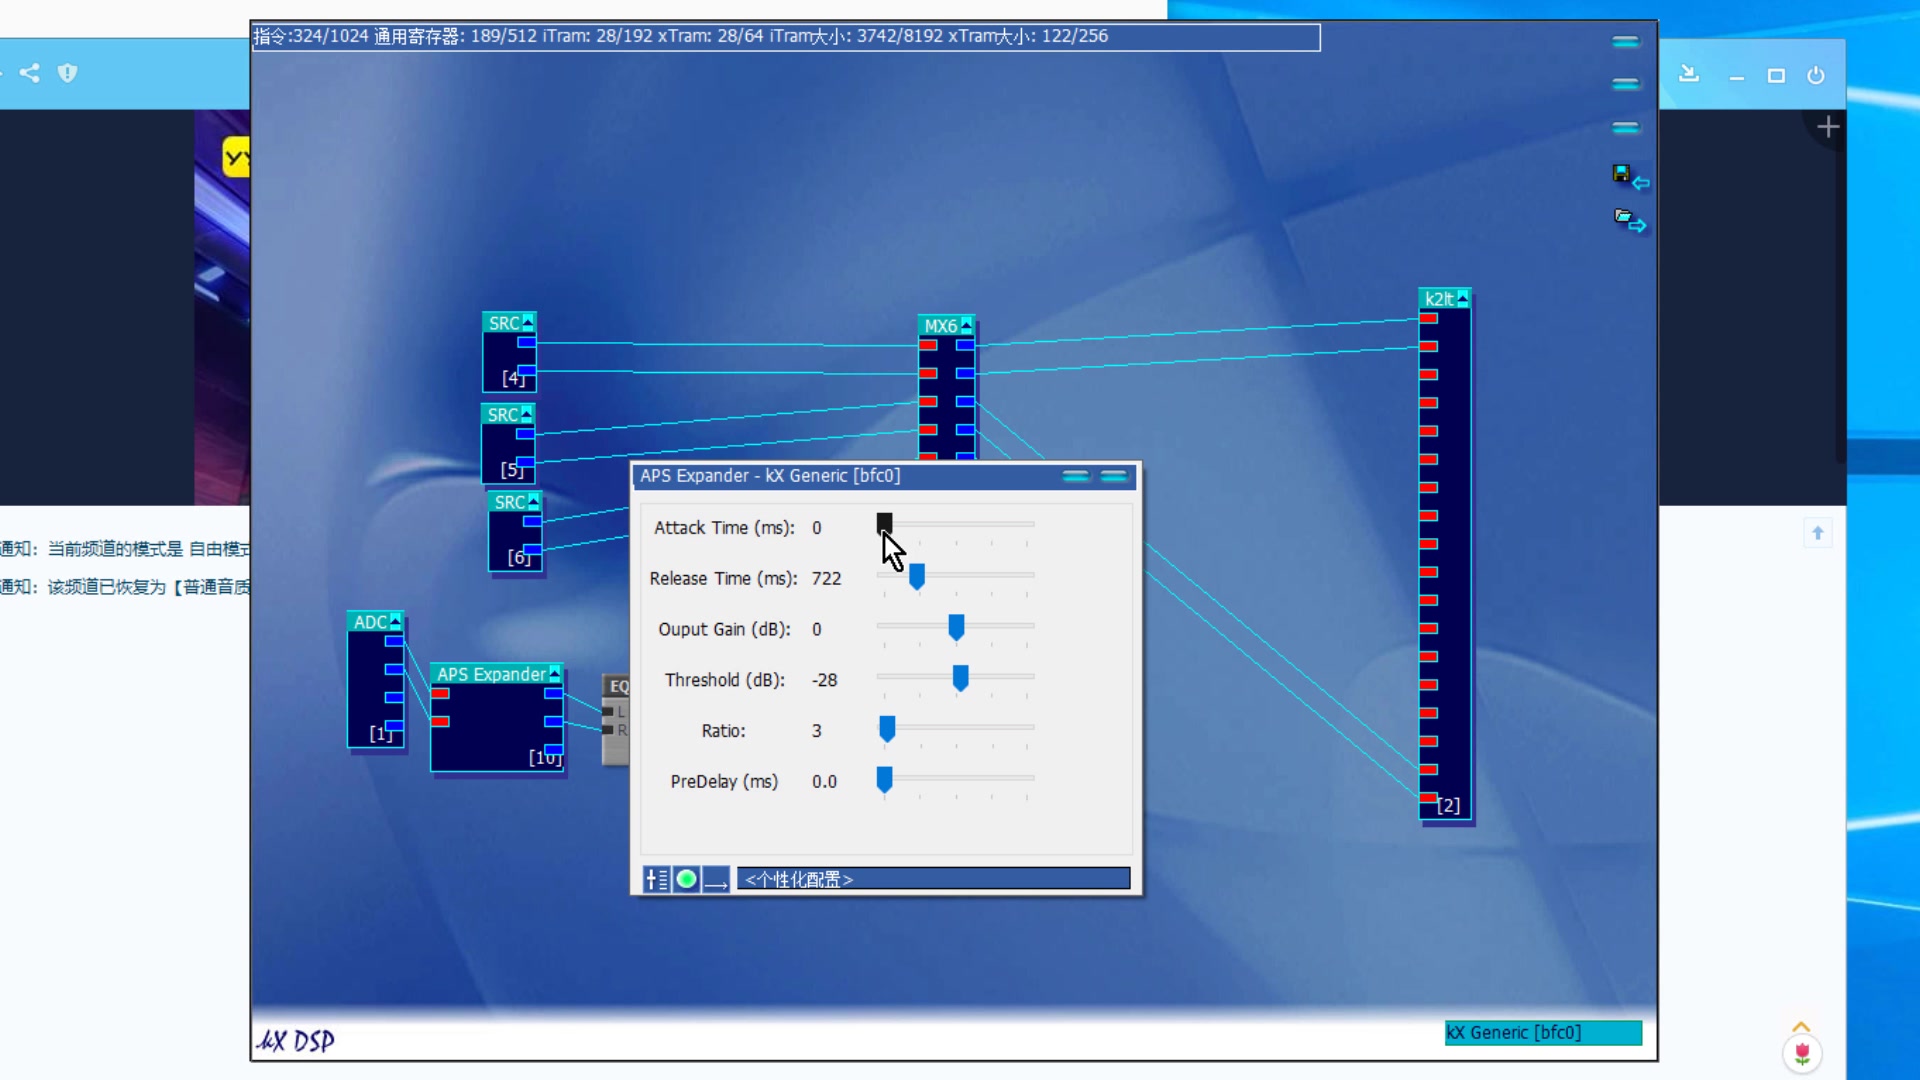This screenshot has width=1920, height=1080.
Task: Click the Release Time slider thumb
Action: pos(917,576)
